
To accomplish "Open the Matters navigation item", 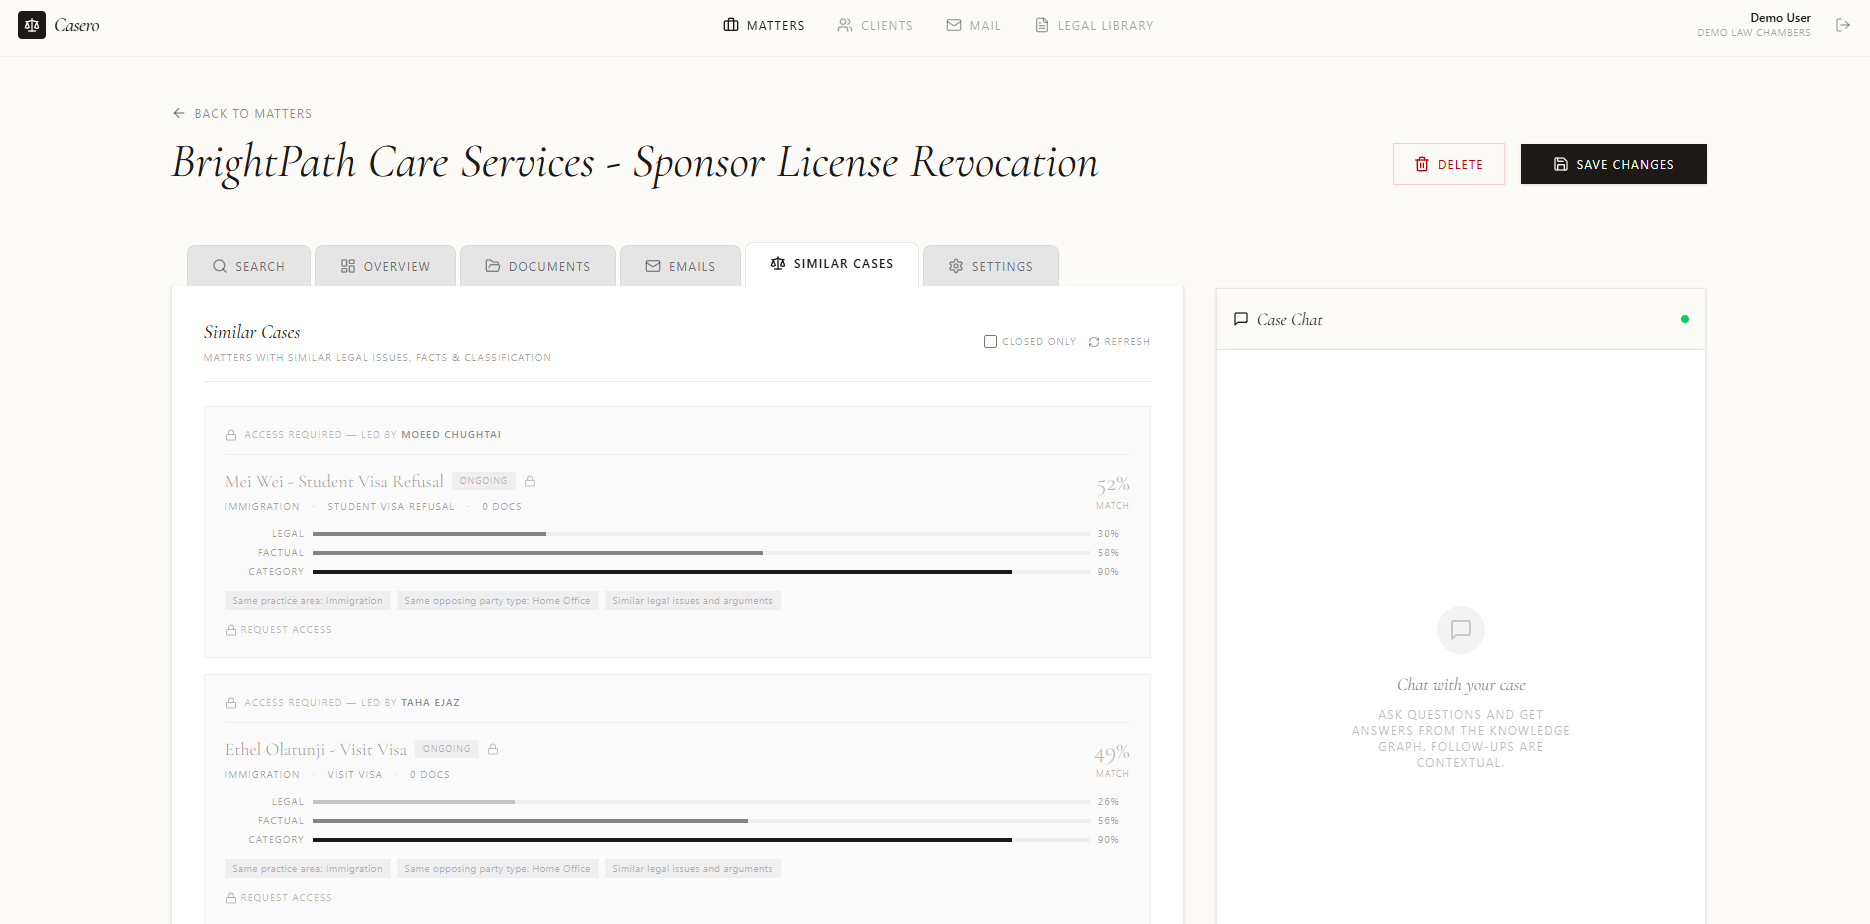I will click(764, 25).
